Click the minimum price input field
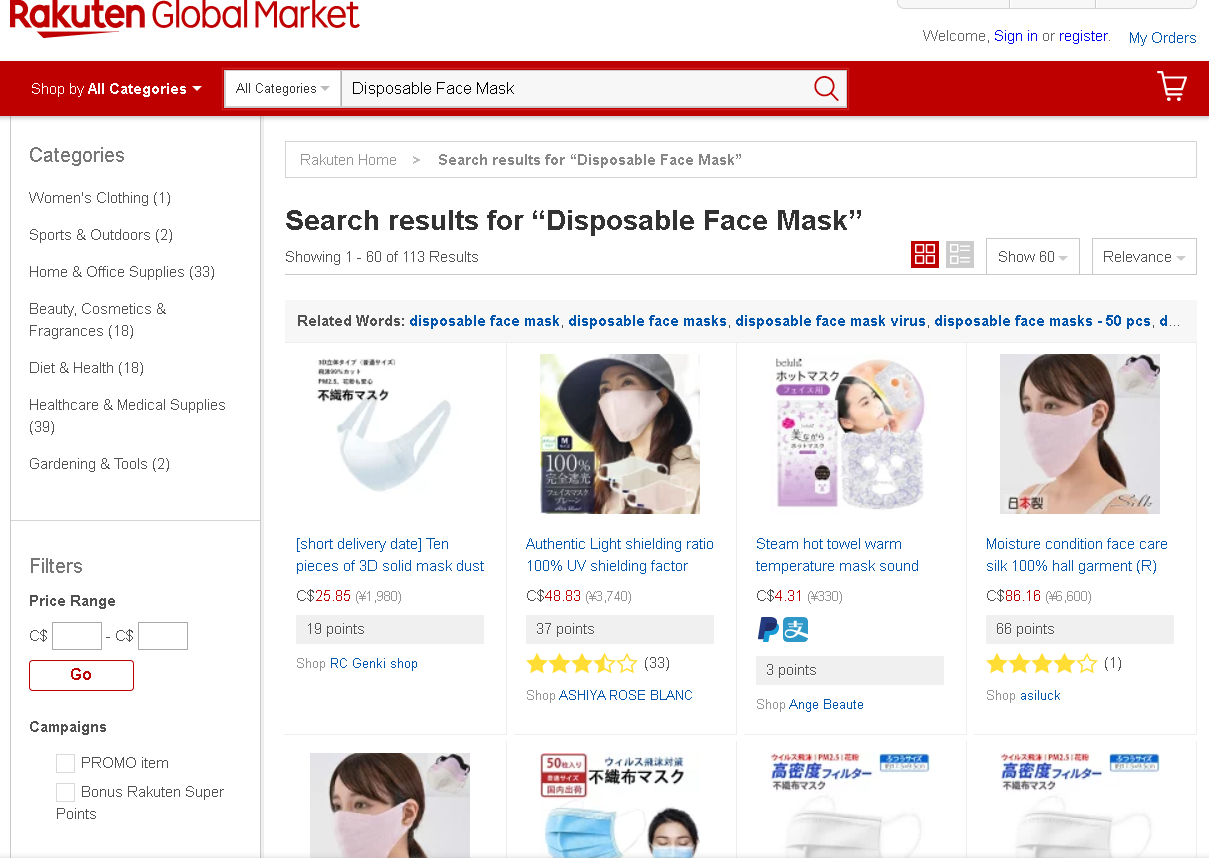Viewport: 1209px width, 859px height. click(77, 636)
